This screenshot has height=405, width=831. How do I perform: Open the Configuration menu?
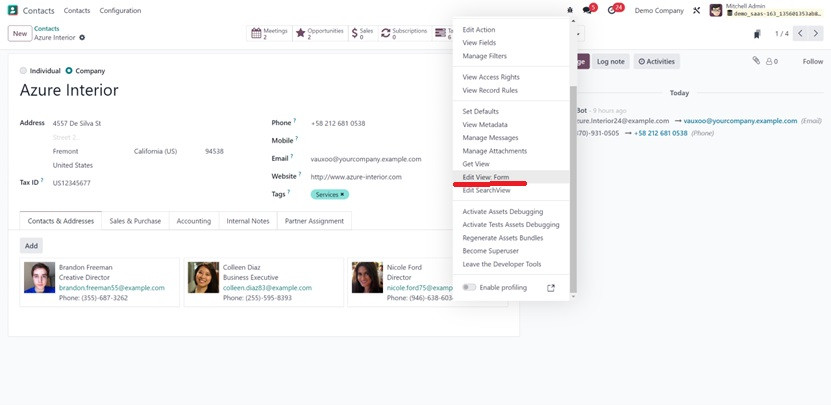(120, 10)
